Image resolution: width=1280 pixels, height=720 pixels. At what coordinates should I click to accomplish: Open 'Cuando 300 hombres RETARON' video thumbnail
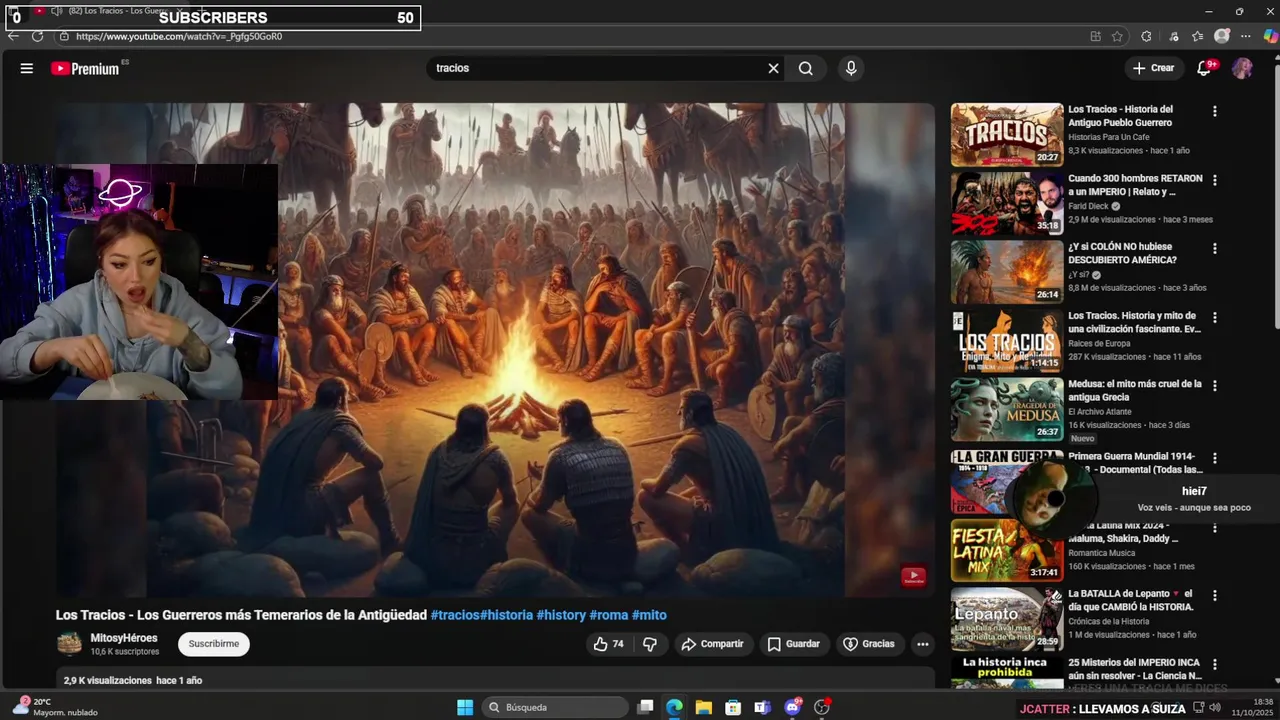[x=1007, y=203]
